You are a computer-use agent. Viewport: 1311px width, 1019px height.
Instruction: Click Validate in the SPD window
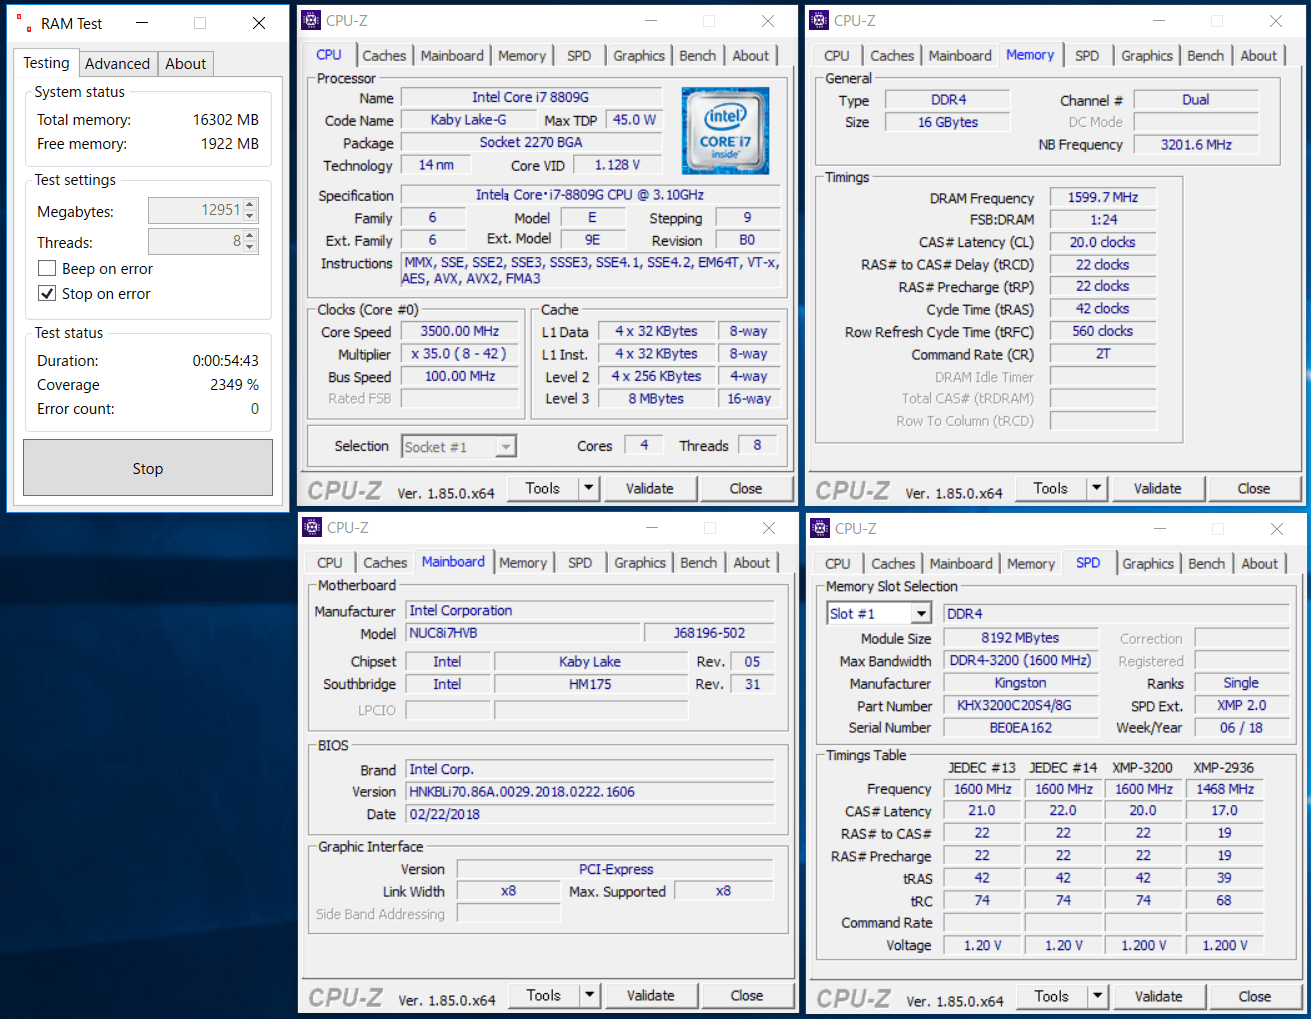click(x=1158, y=996)
